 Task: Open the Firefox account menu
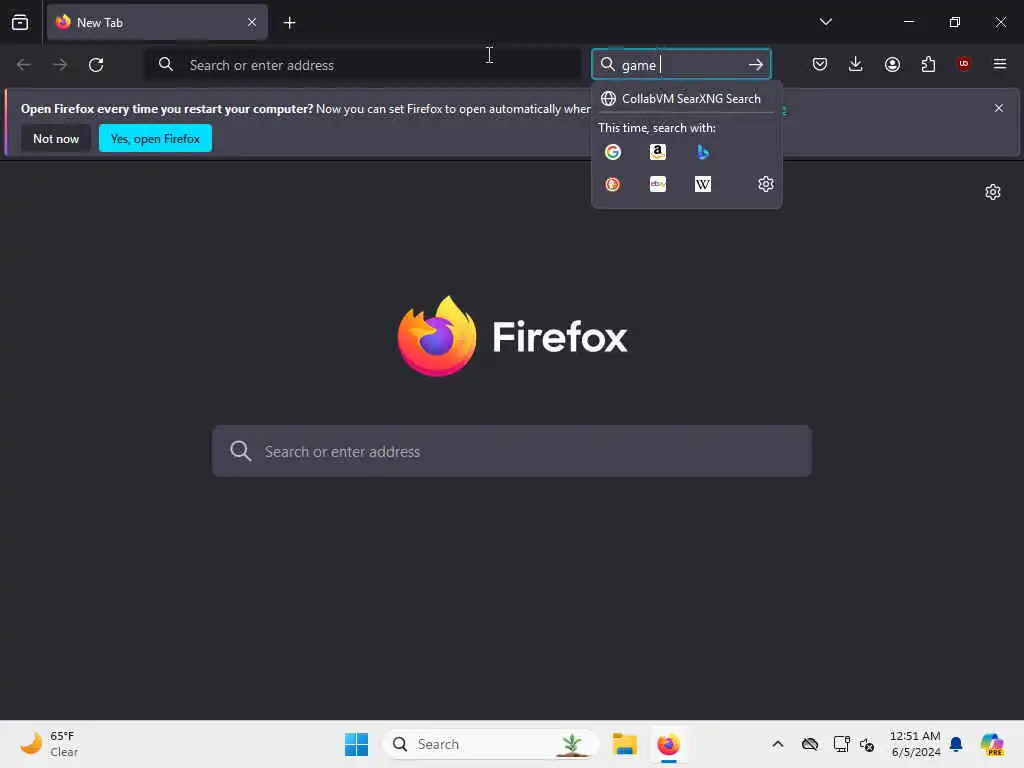pos(892,64)
